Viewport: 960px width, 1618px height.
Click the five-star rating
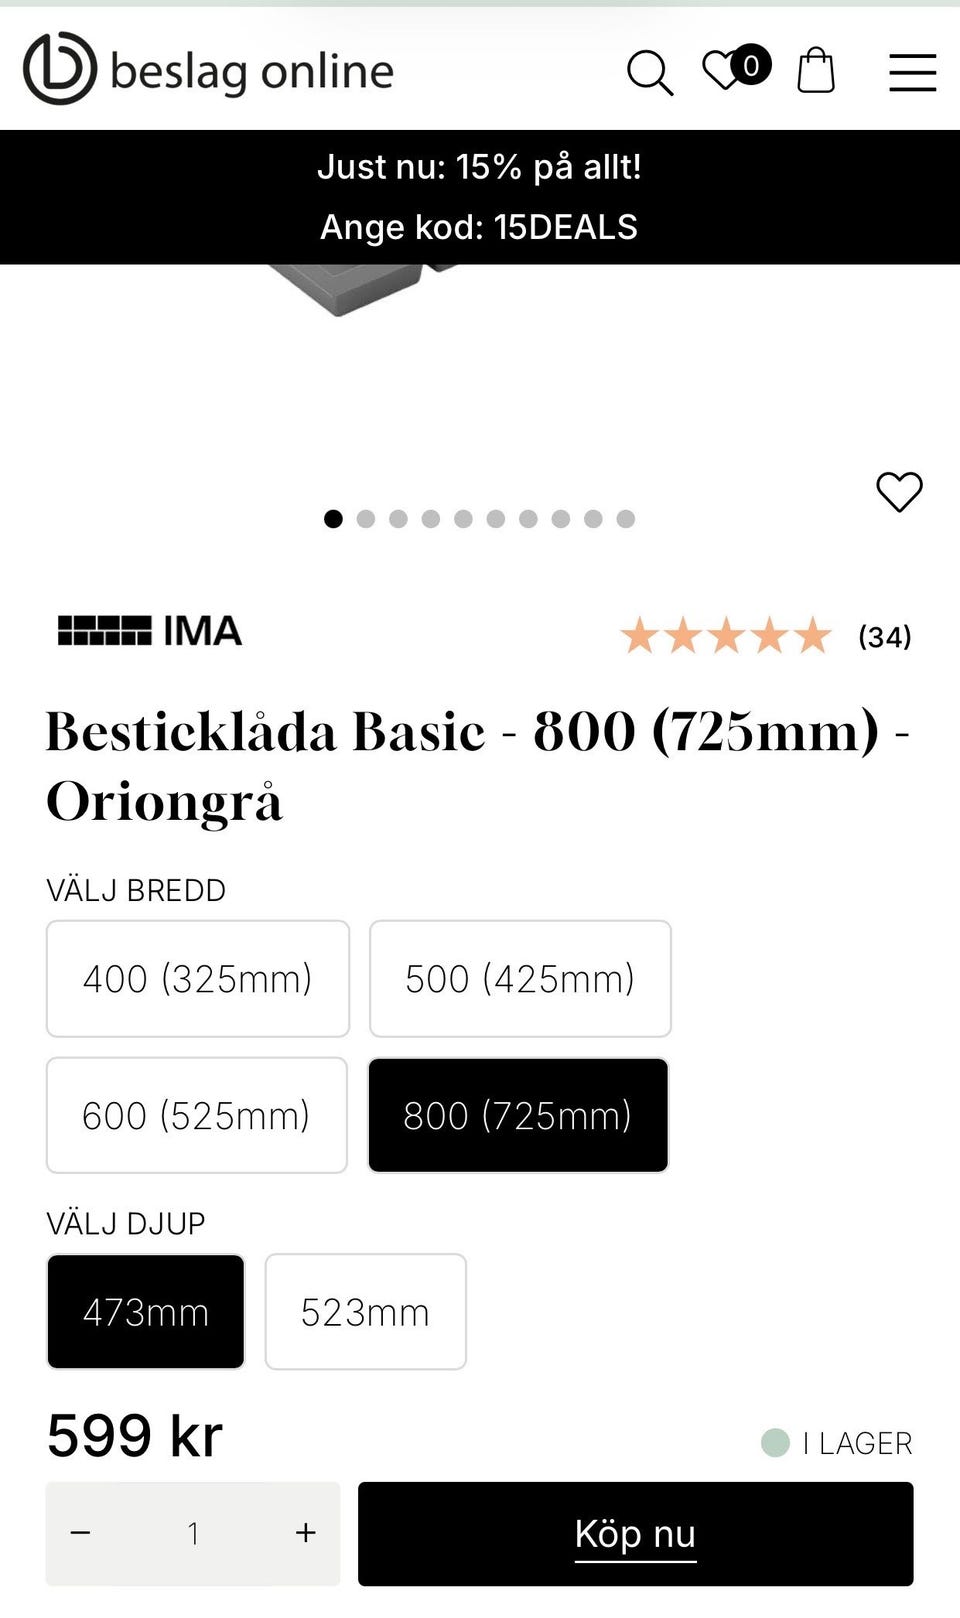tap(725, 636)
